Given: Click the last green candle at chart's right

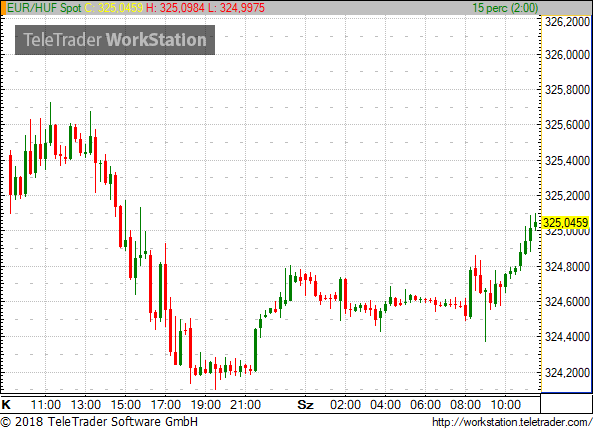Looking at the screenshot, I should 536,222.
